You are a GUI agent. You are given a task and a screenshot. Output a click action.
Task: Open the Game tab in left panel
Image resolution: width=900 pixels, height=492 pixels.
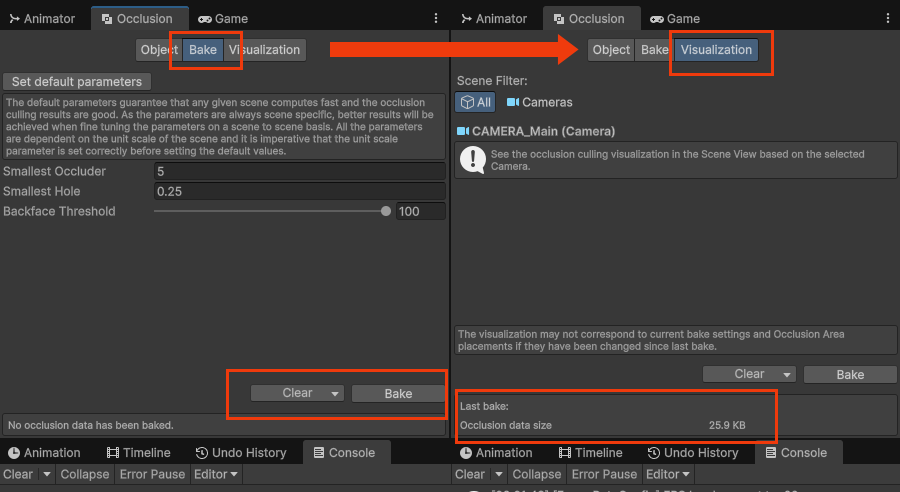point(222,18)
